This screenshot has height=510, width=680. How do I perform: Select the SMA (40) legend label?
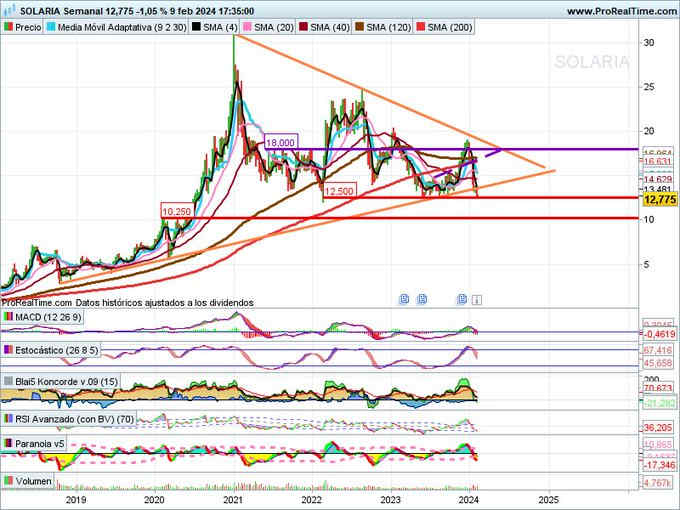pyautogui.click(x=330, y=27)
